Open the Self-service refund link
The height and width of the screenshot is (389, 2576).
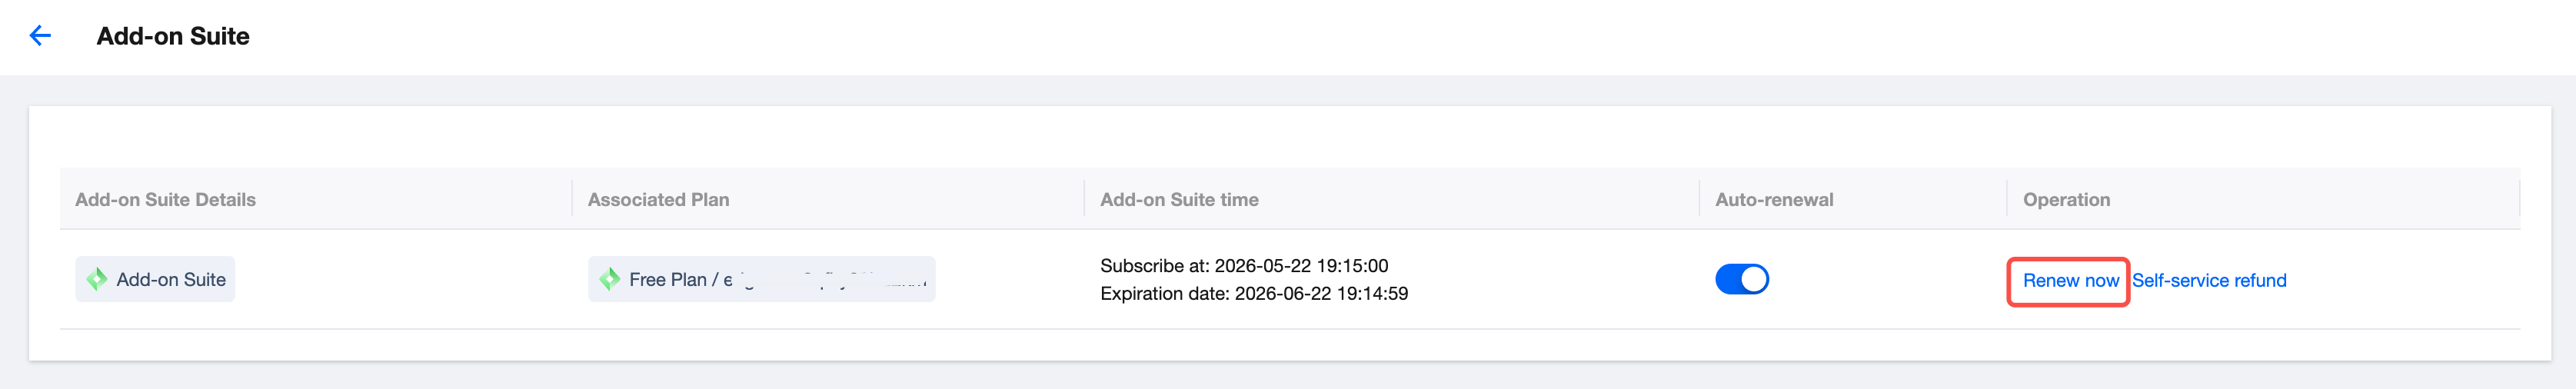pos(2208,281)
